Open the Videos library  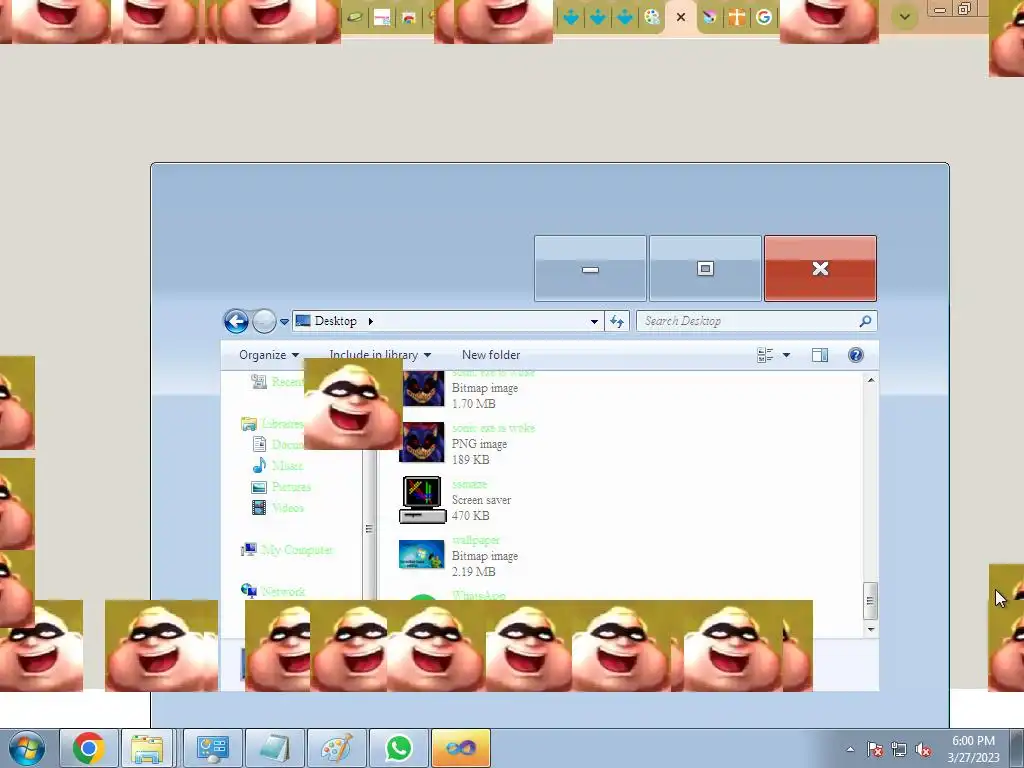pyautogui.click(x=278, y=507)
